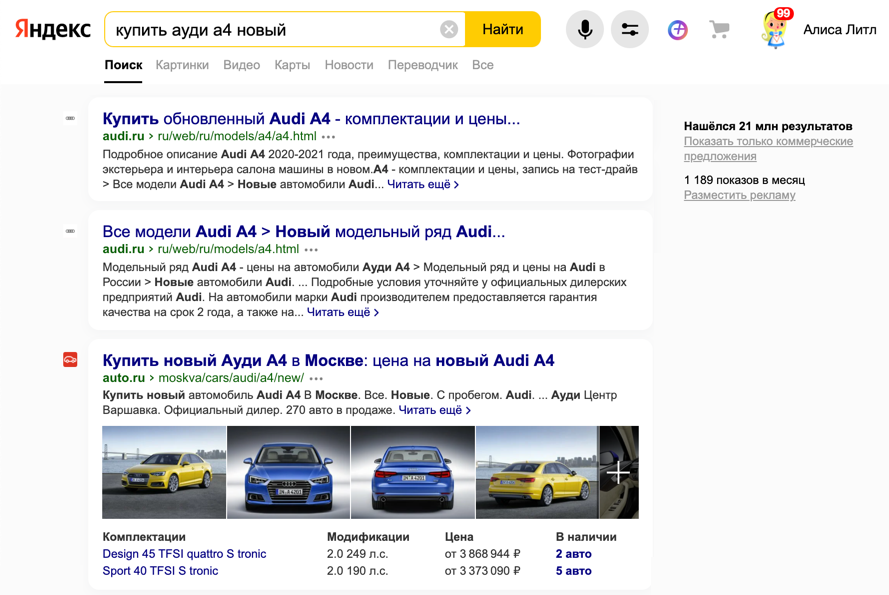Go to Yandex home via logo

click(52, 30)
